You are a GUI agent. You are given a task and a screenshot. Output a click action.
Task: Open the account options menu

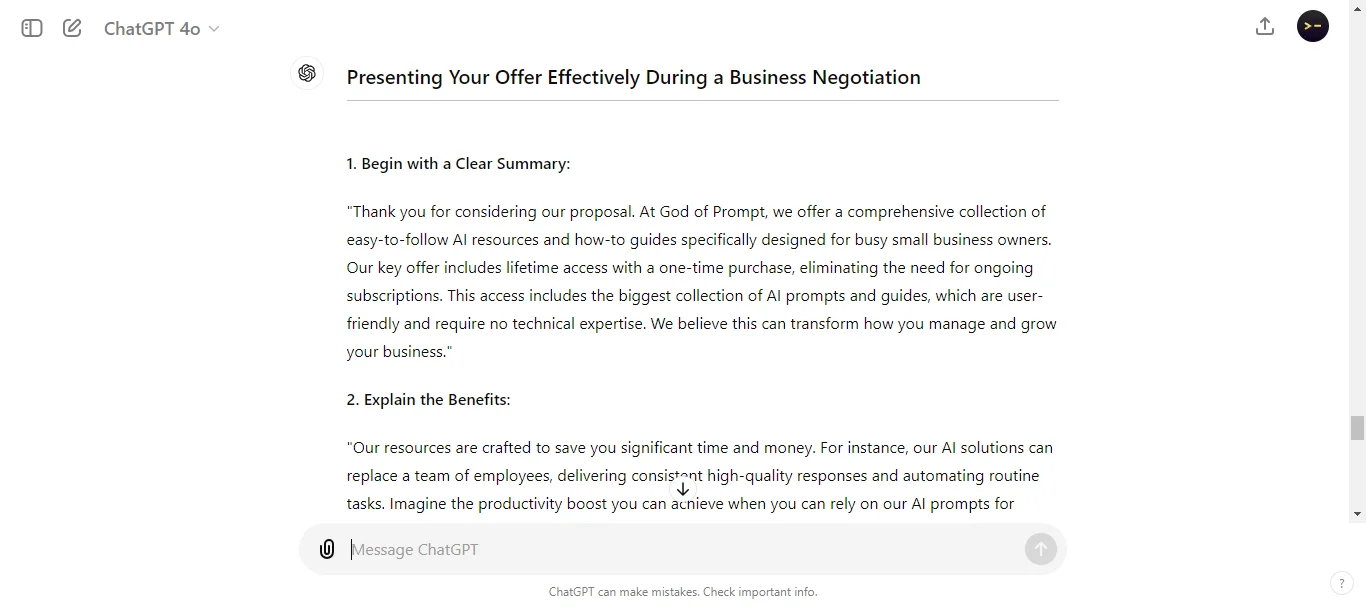click(x=1312, y=26)
